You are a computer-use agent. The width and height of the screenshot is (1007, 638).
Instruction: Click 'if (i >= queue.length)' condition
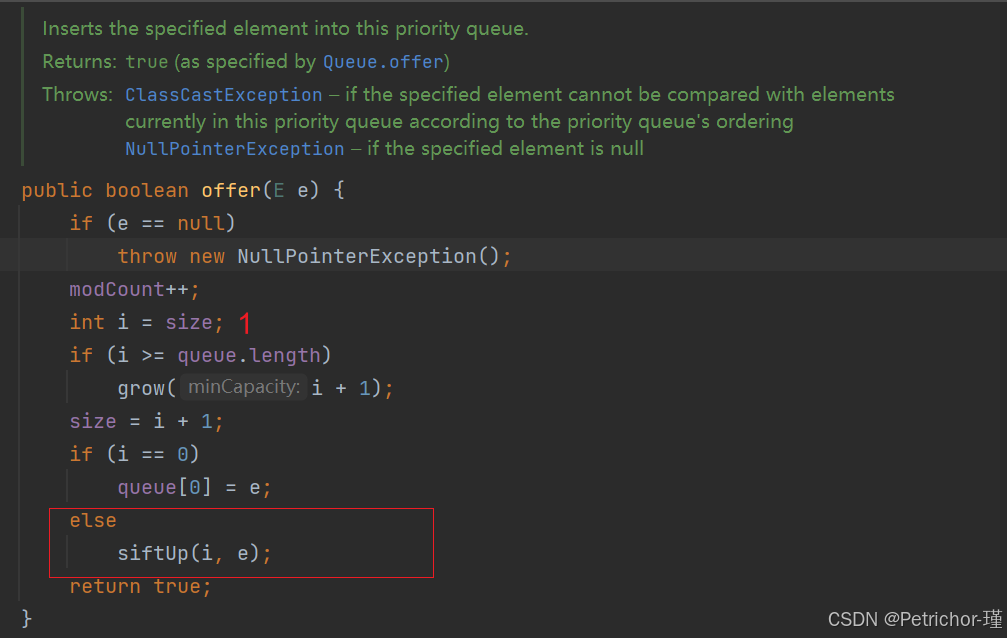click(200, 355)
